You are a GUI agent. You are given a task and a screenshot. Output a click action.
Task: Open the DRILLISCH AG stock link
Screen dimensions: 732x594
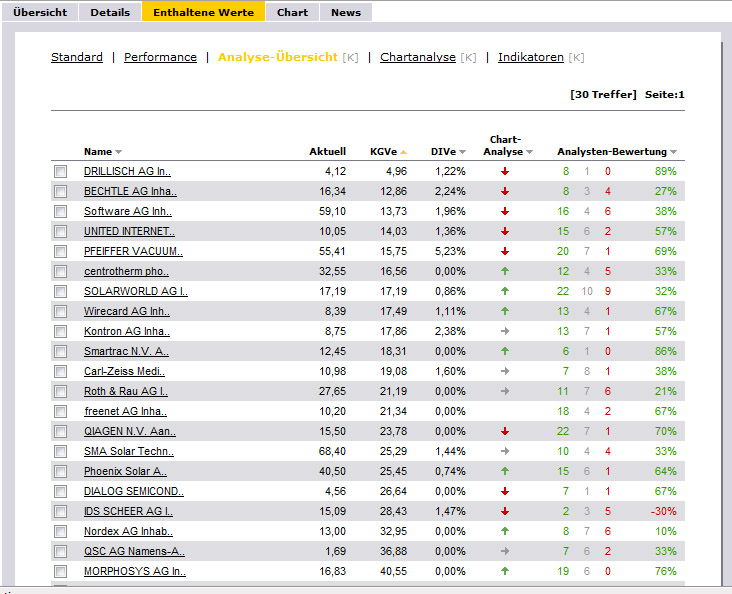(x=127, y=171)
